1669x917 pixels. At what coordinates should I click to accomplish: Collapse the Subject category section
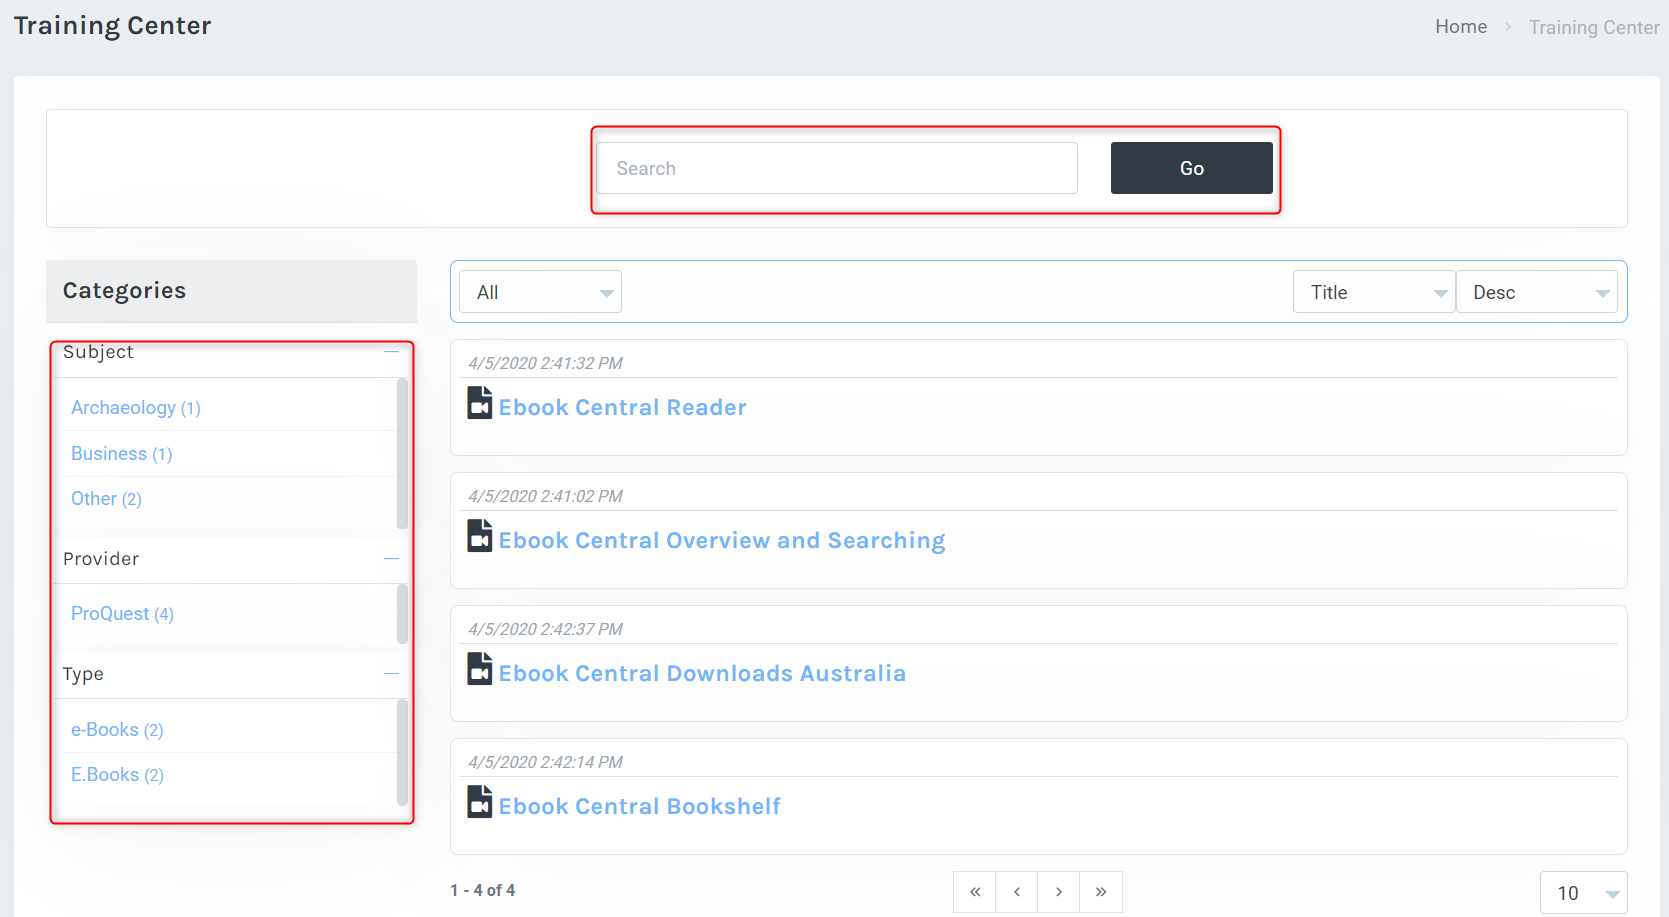[391, 351]
